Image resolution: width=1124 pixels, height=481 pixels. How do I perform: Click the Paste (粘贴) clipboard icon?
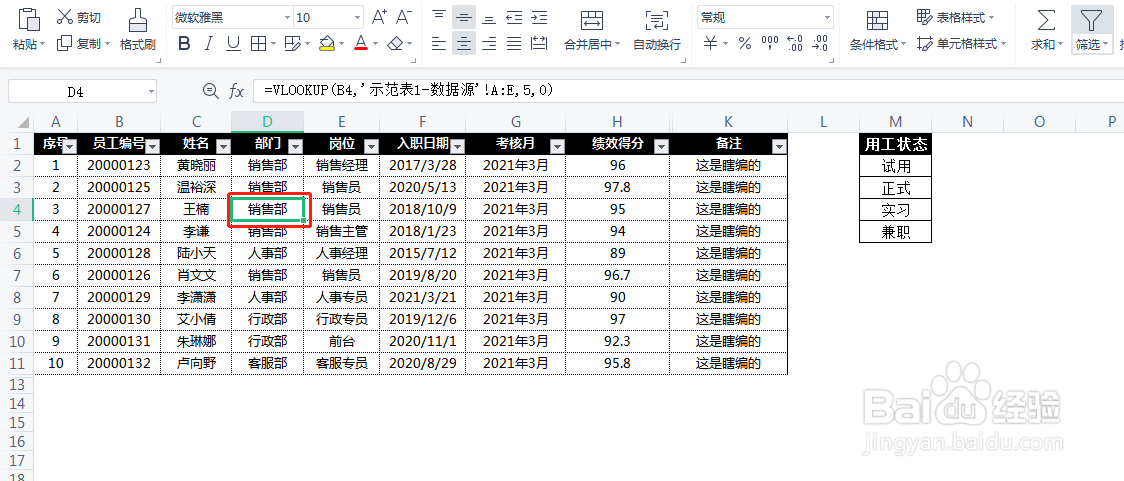(x=29, y=19)
